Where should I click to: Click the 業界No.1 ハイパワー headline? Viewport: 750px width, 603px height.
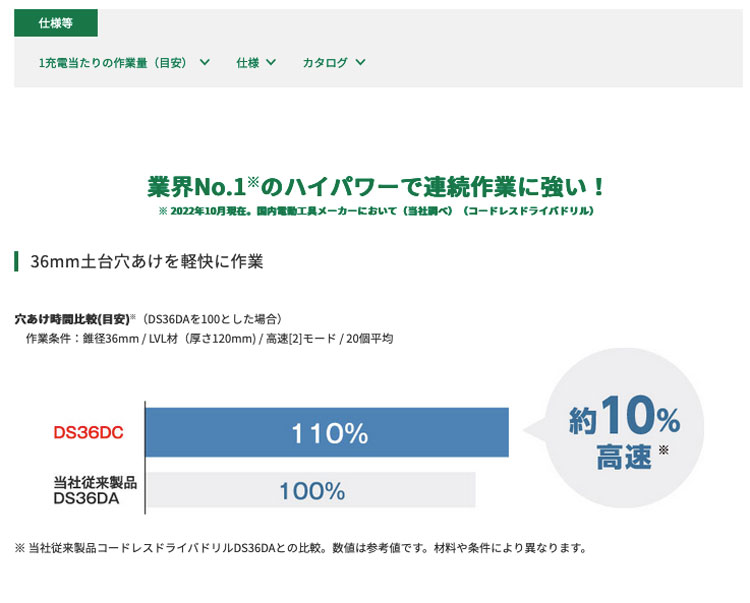(x=375, y=187)
